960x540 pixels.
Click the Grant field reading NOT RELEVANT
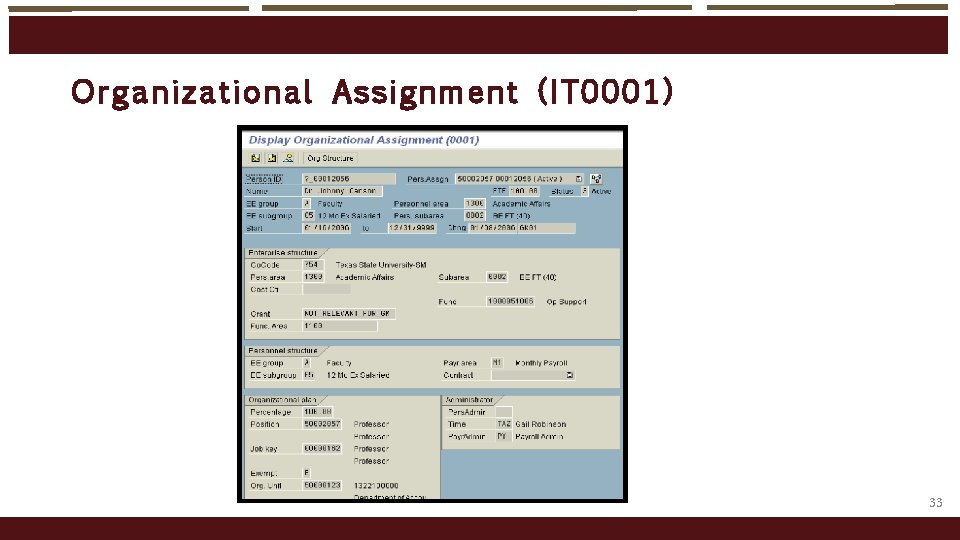(349, 313)
